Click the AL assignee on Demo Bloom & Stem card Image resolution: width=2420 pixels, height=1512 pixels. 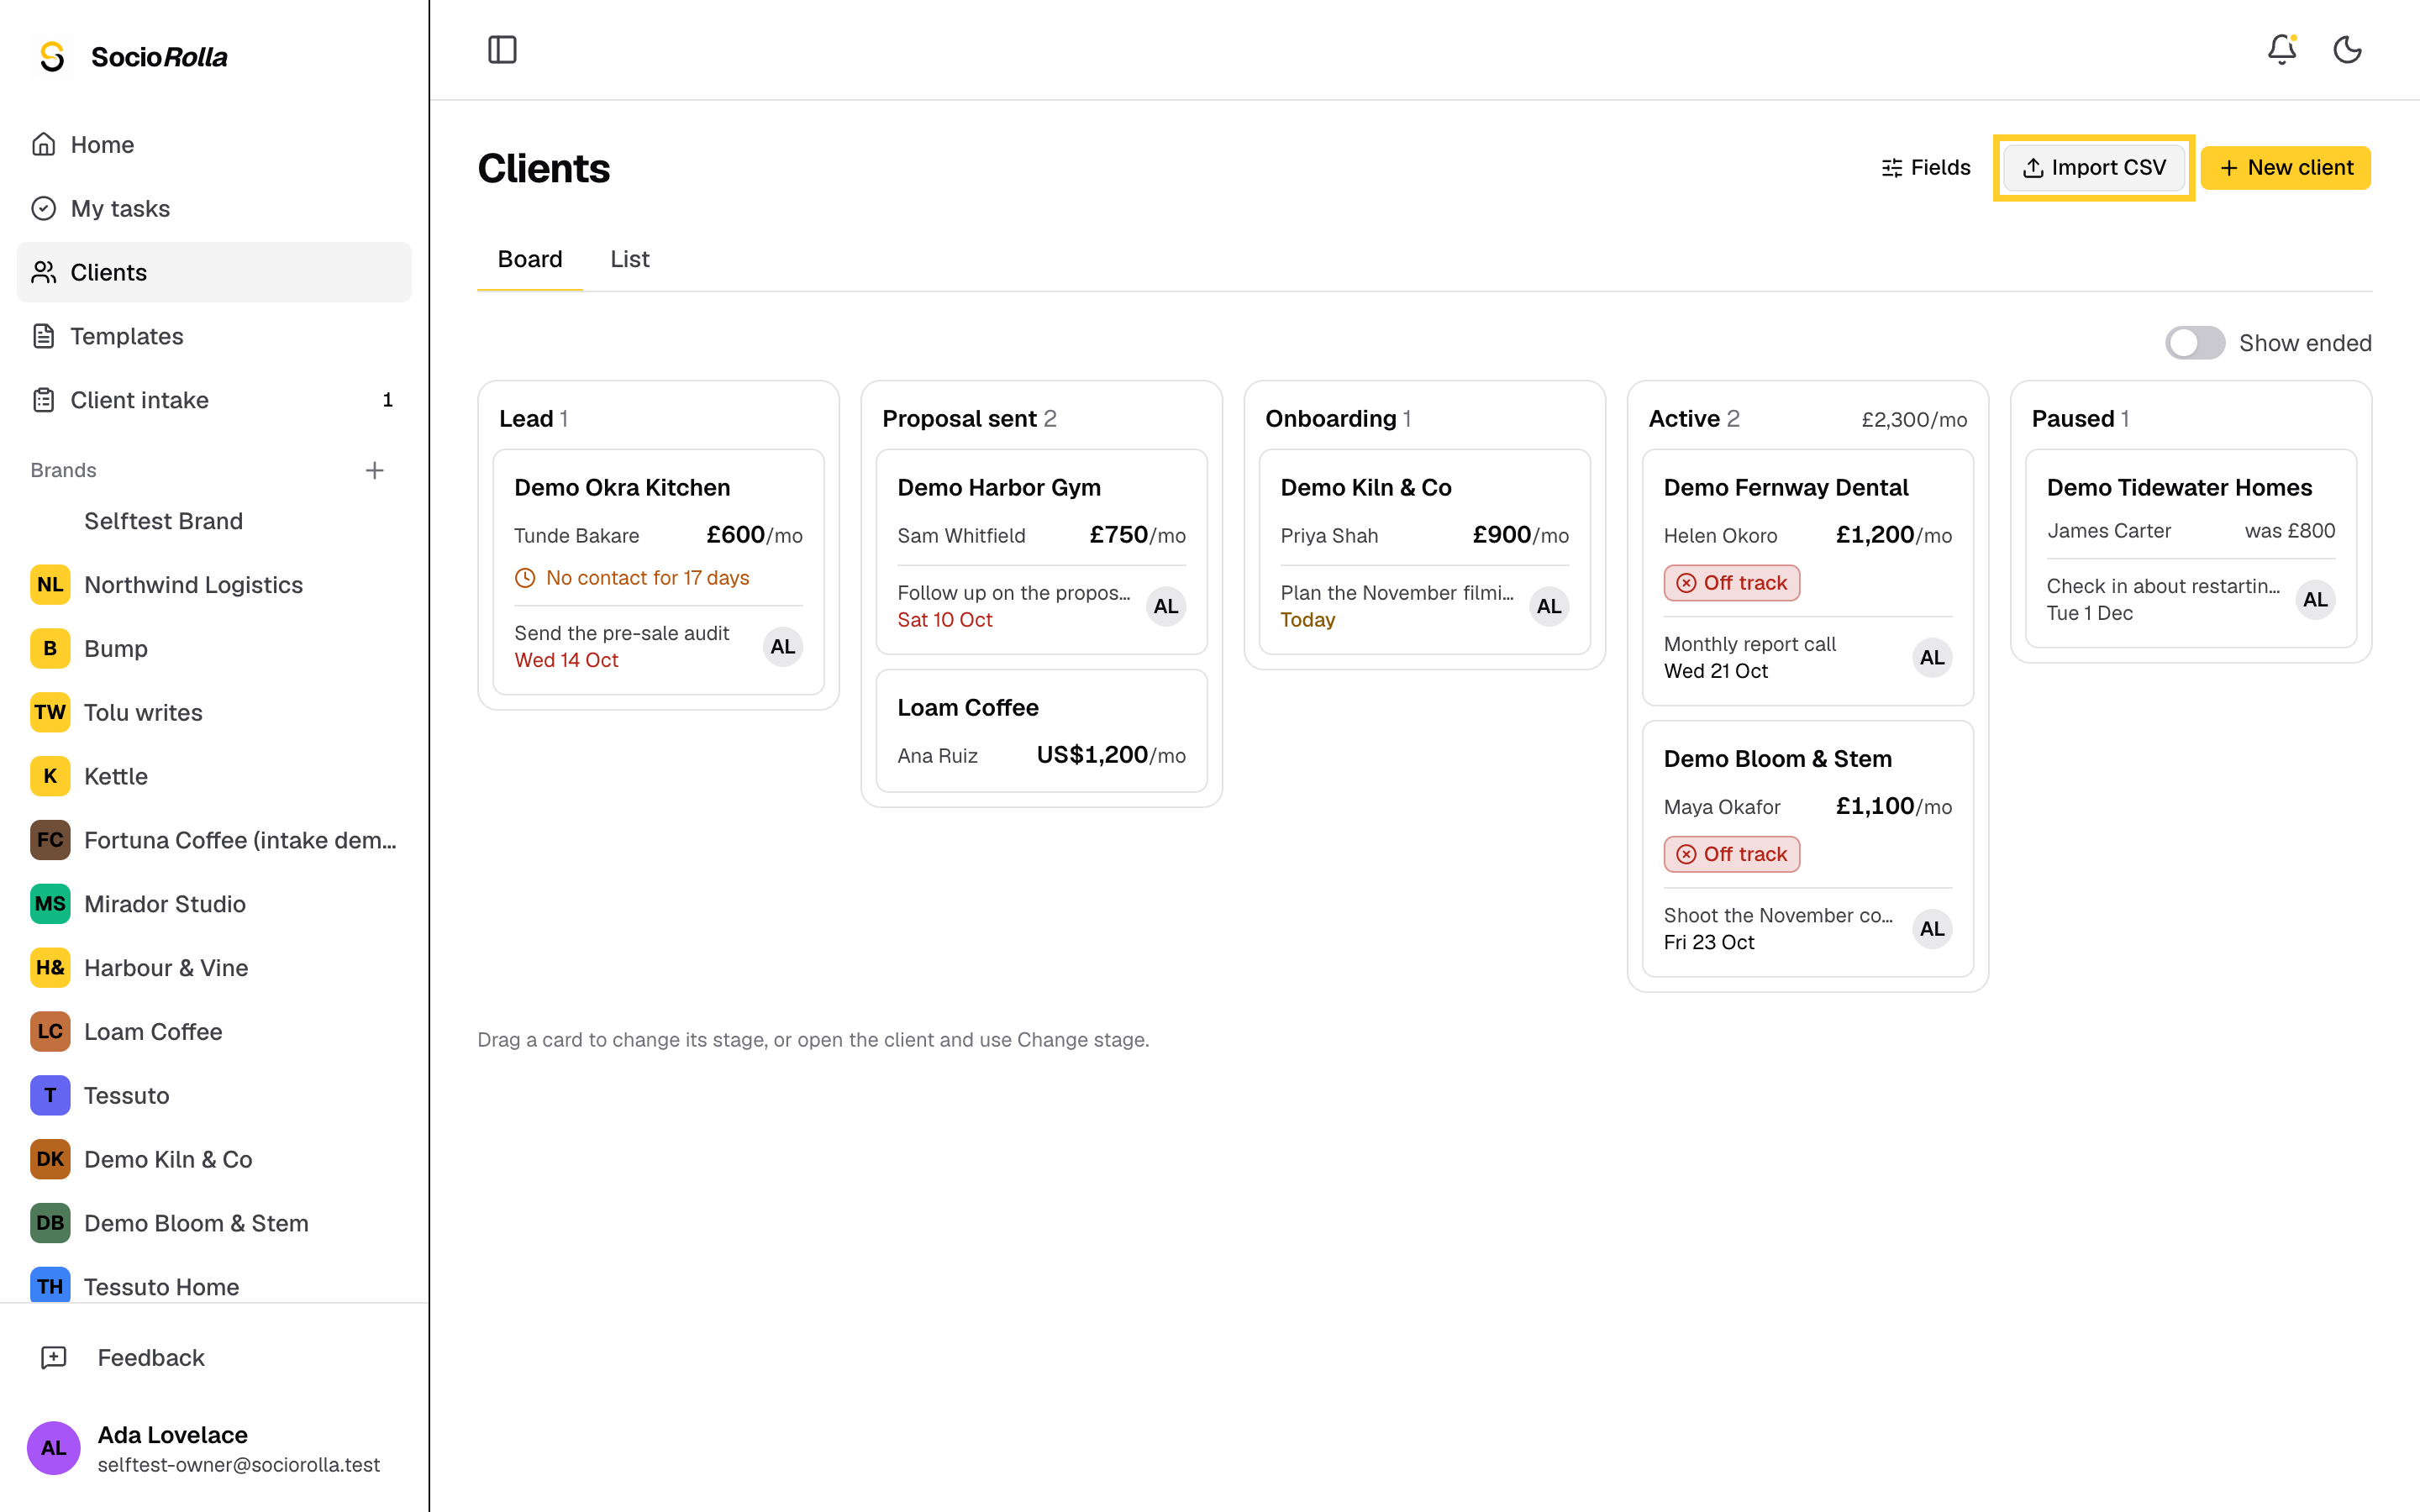pos(1932,929)
